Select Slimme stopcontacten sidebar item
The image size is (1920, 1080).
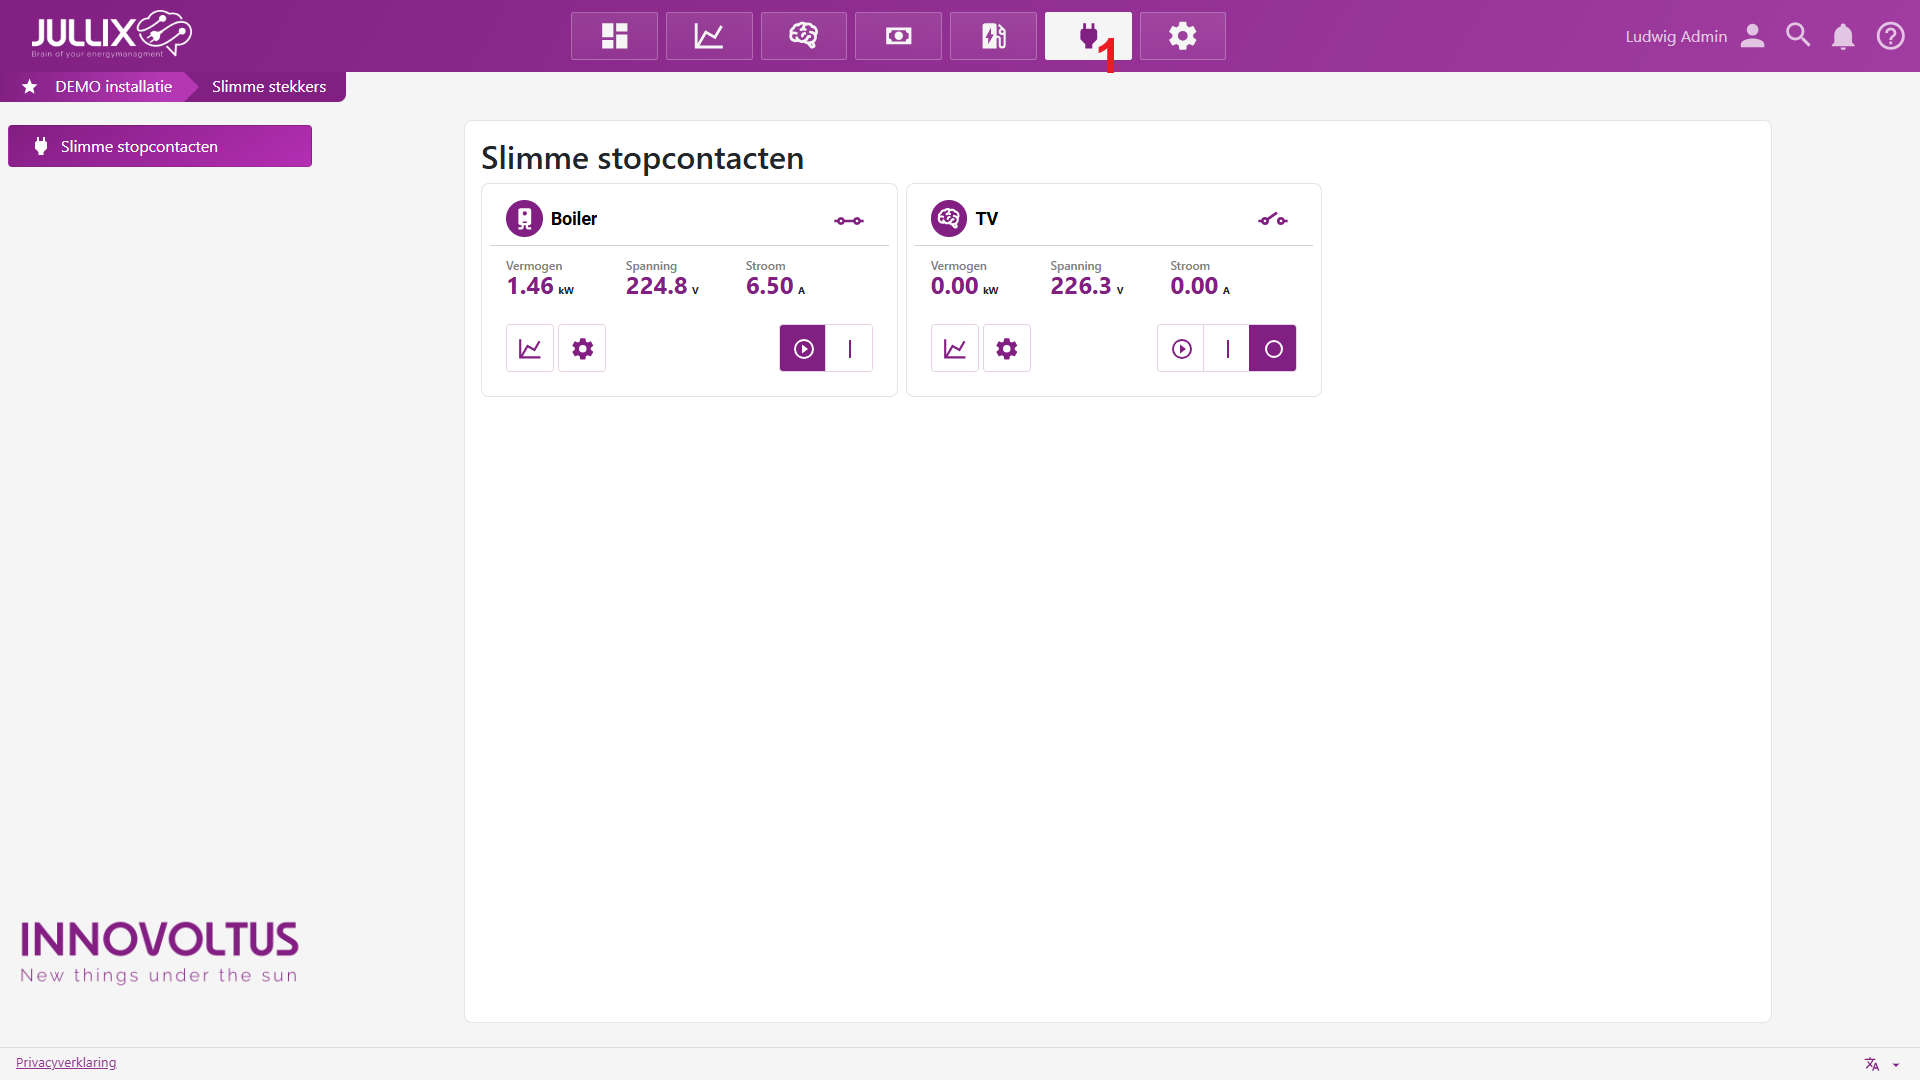pyautogui.click(x=160, y=146)
